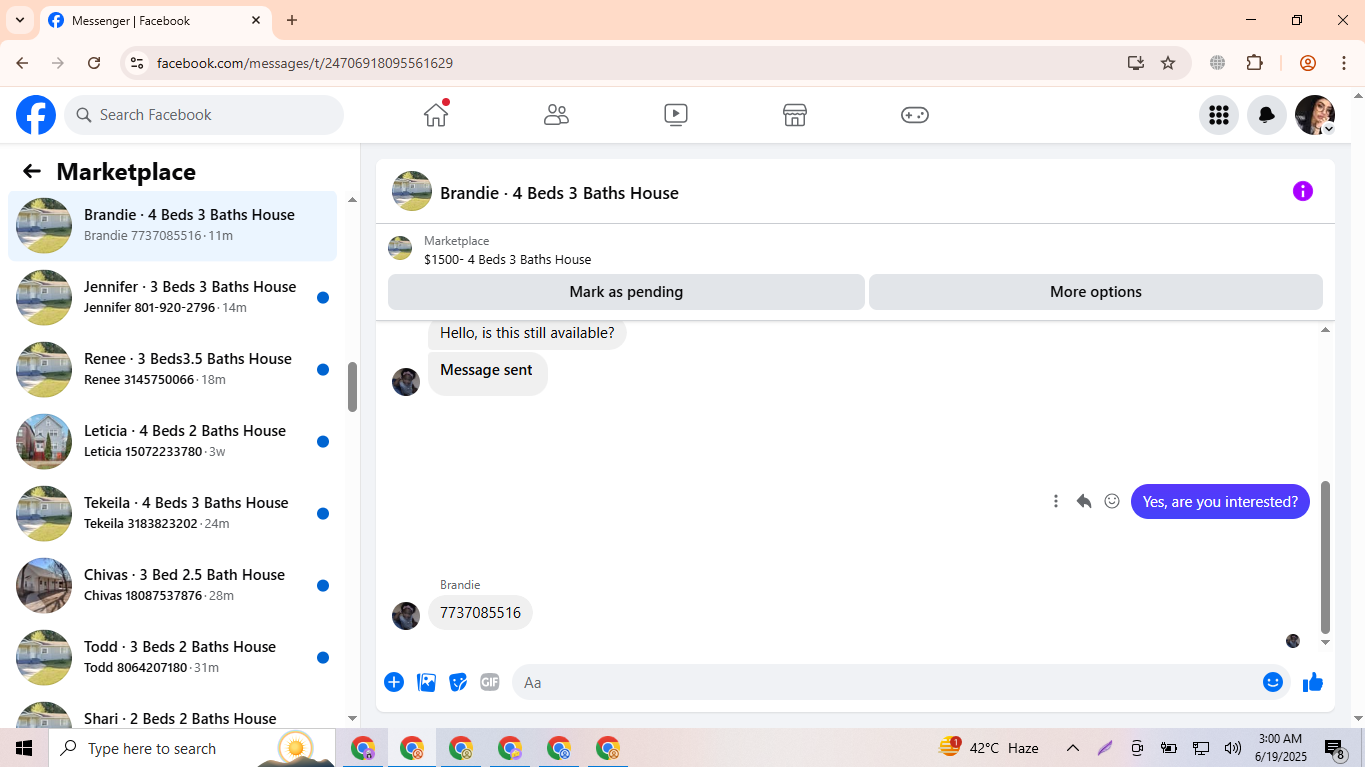Open the Marketplace storefront icon

click(795, 115)
